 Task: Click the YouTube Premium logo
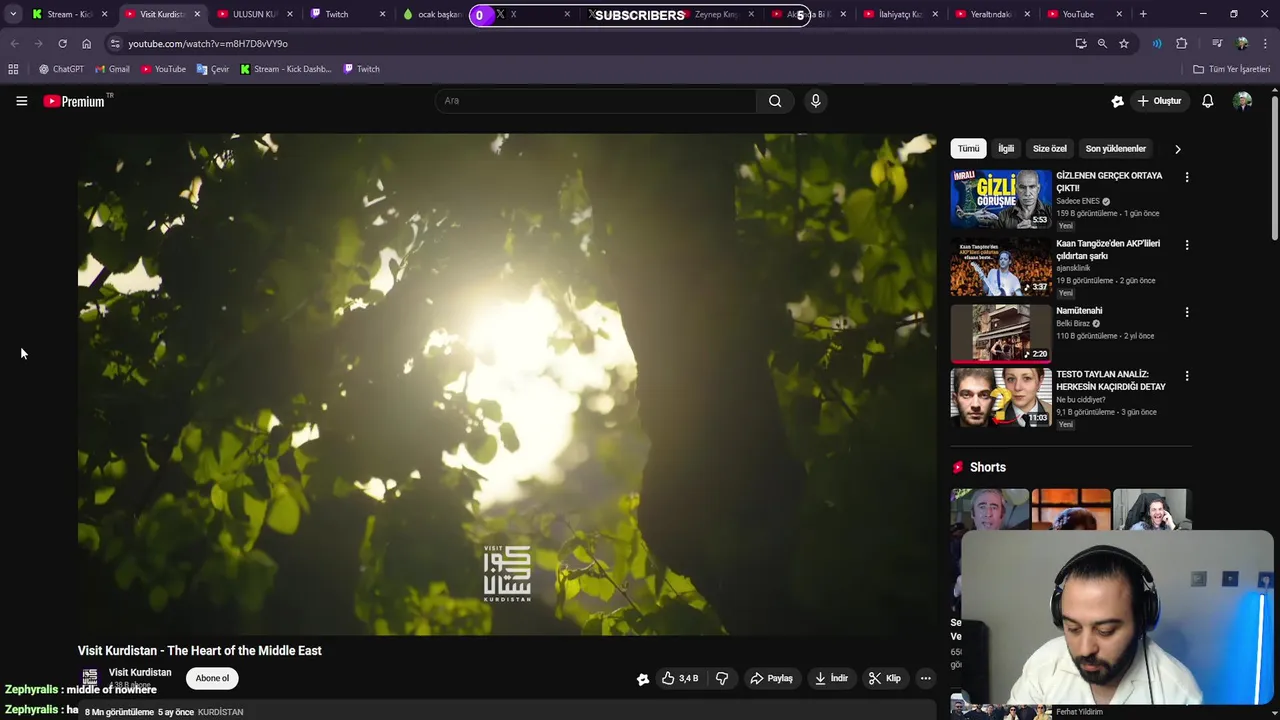pyautogui.click(x=75, y=101)
